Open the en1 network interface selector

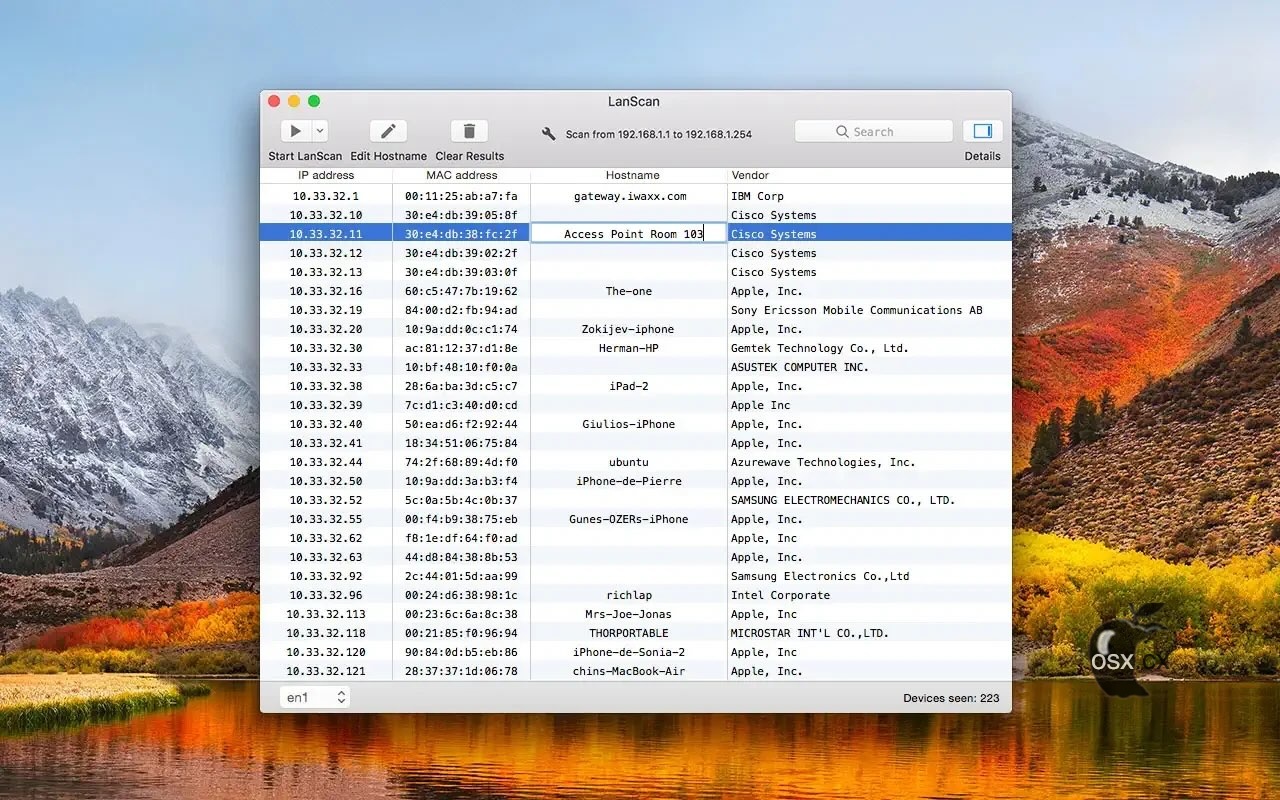pyautogui.click(x=314, y=697)
